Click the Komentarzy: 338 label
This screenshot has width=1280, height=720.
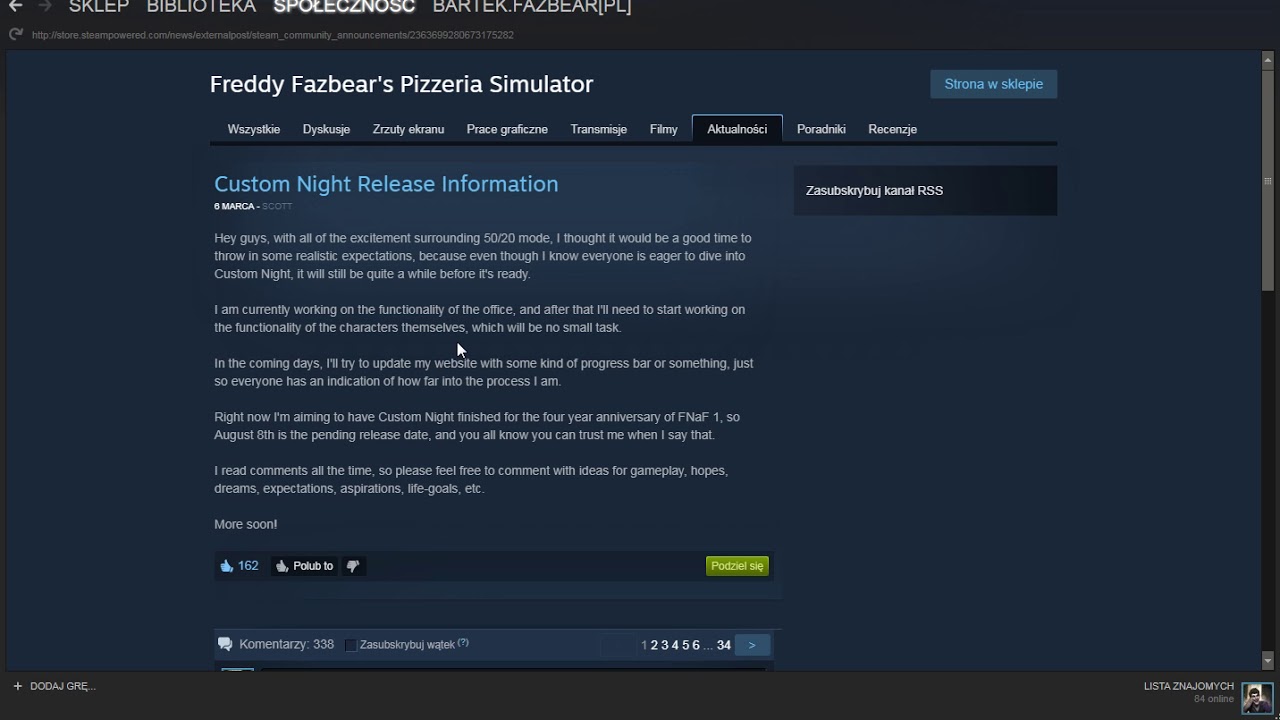pyautogui.click(x=286, y=645)
